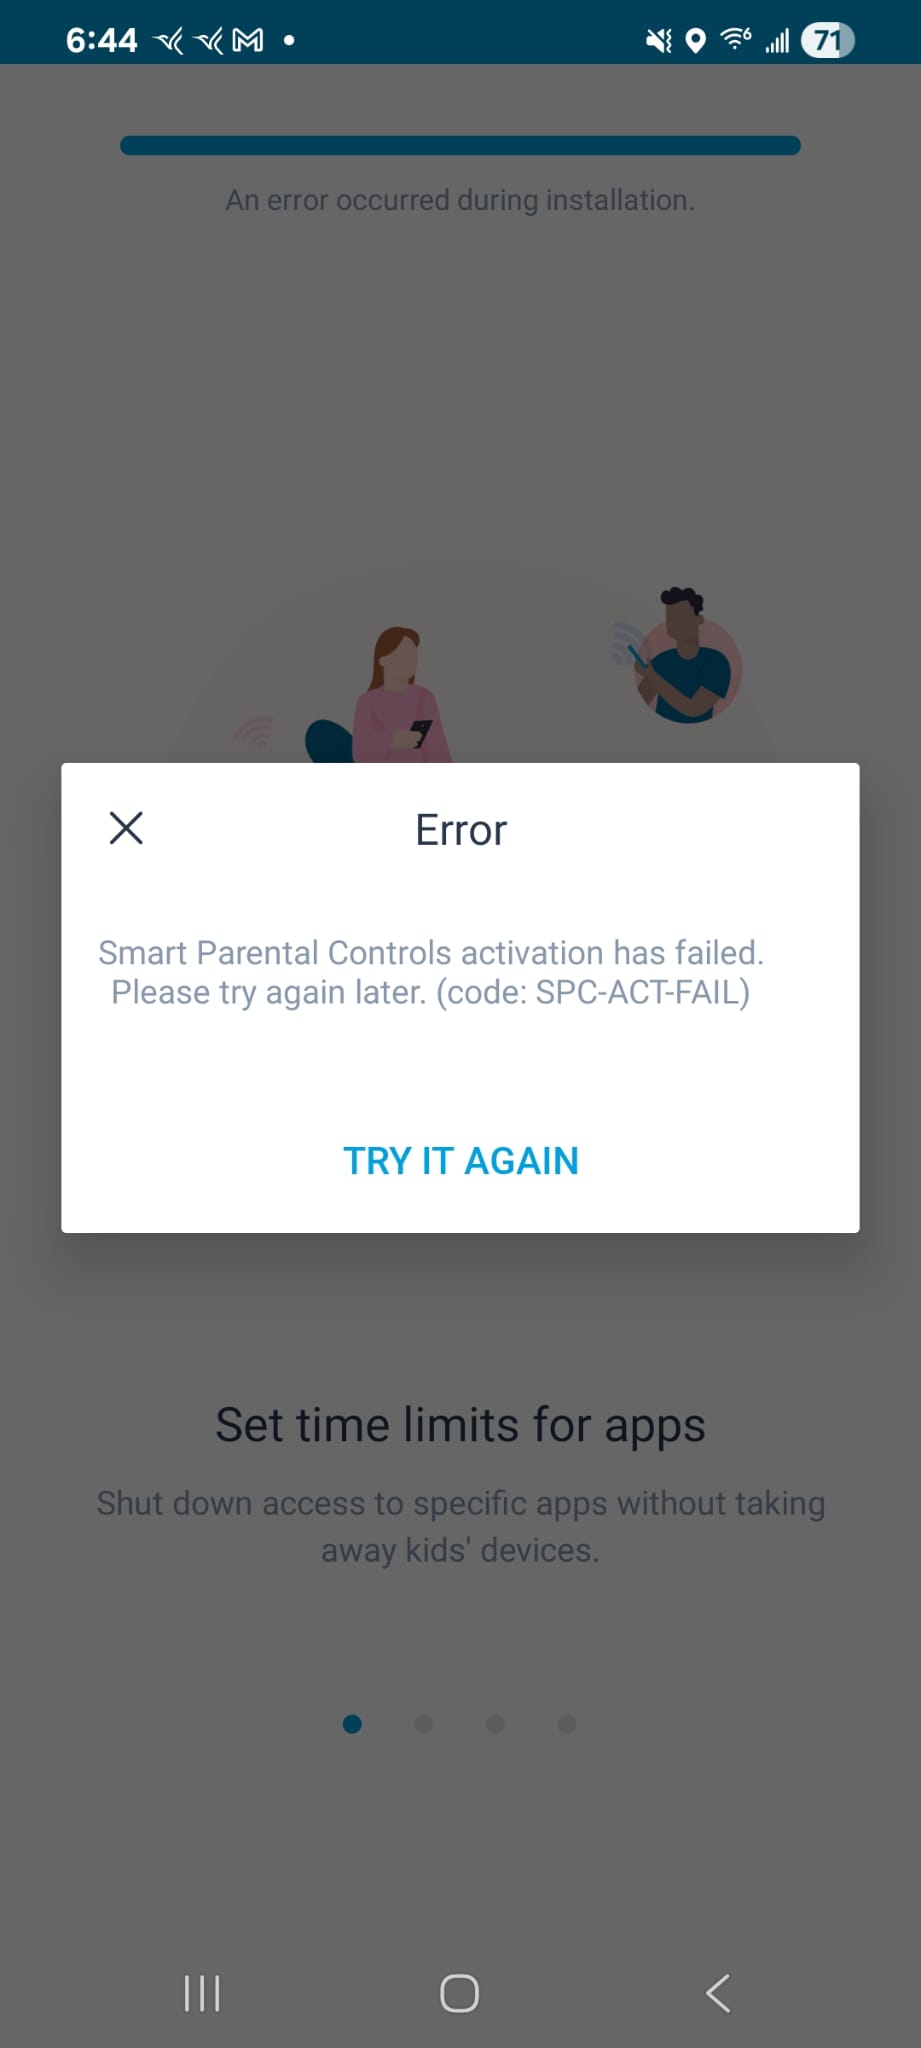Image resolution: width=921 pixels, height=2048 pixels.
Task: Tap the Android back arrow
Action: (718, 1993)
